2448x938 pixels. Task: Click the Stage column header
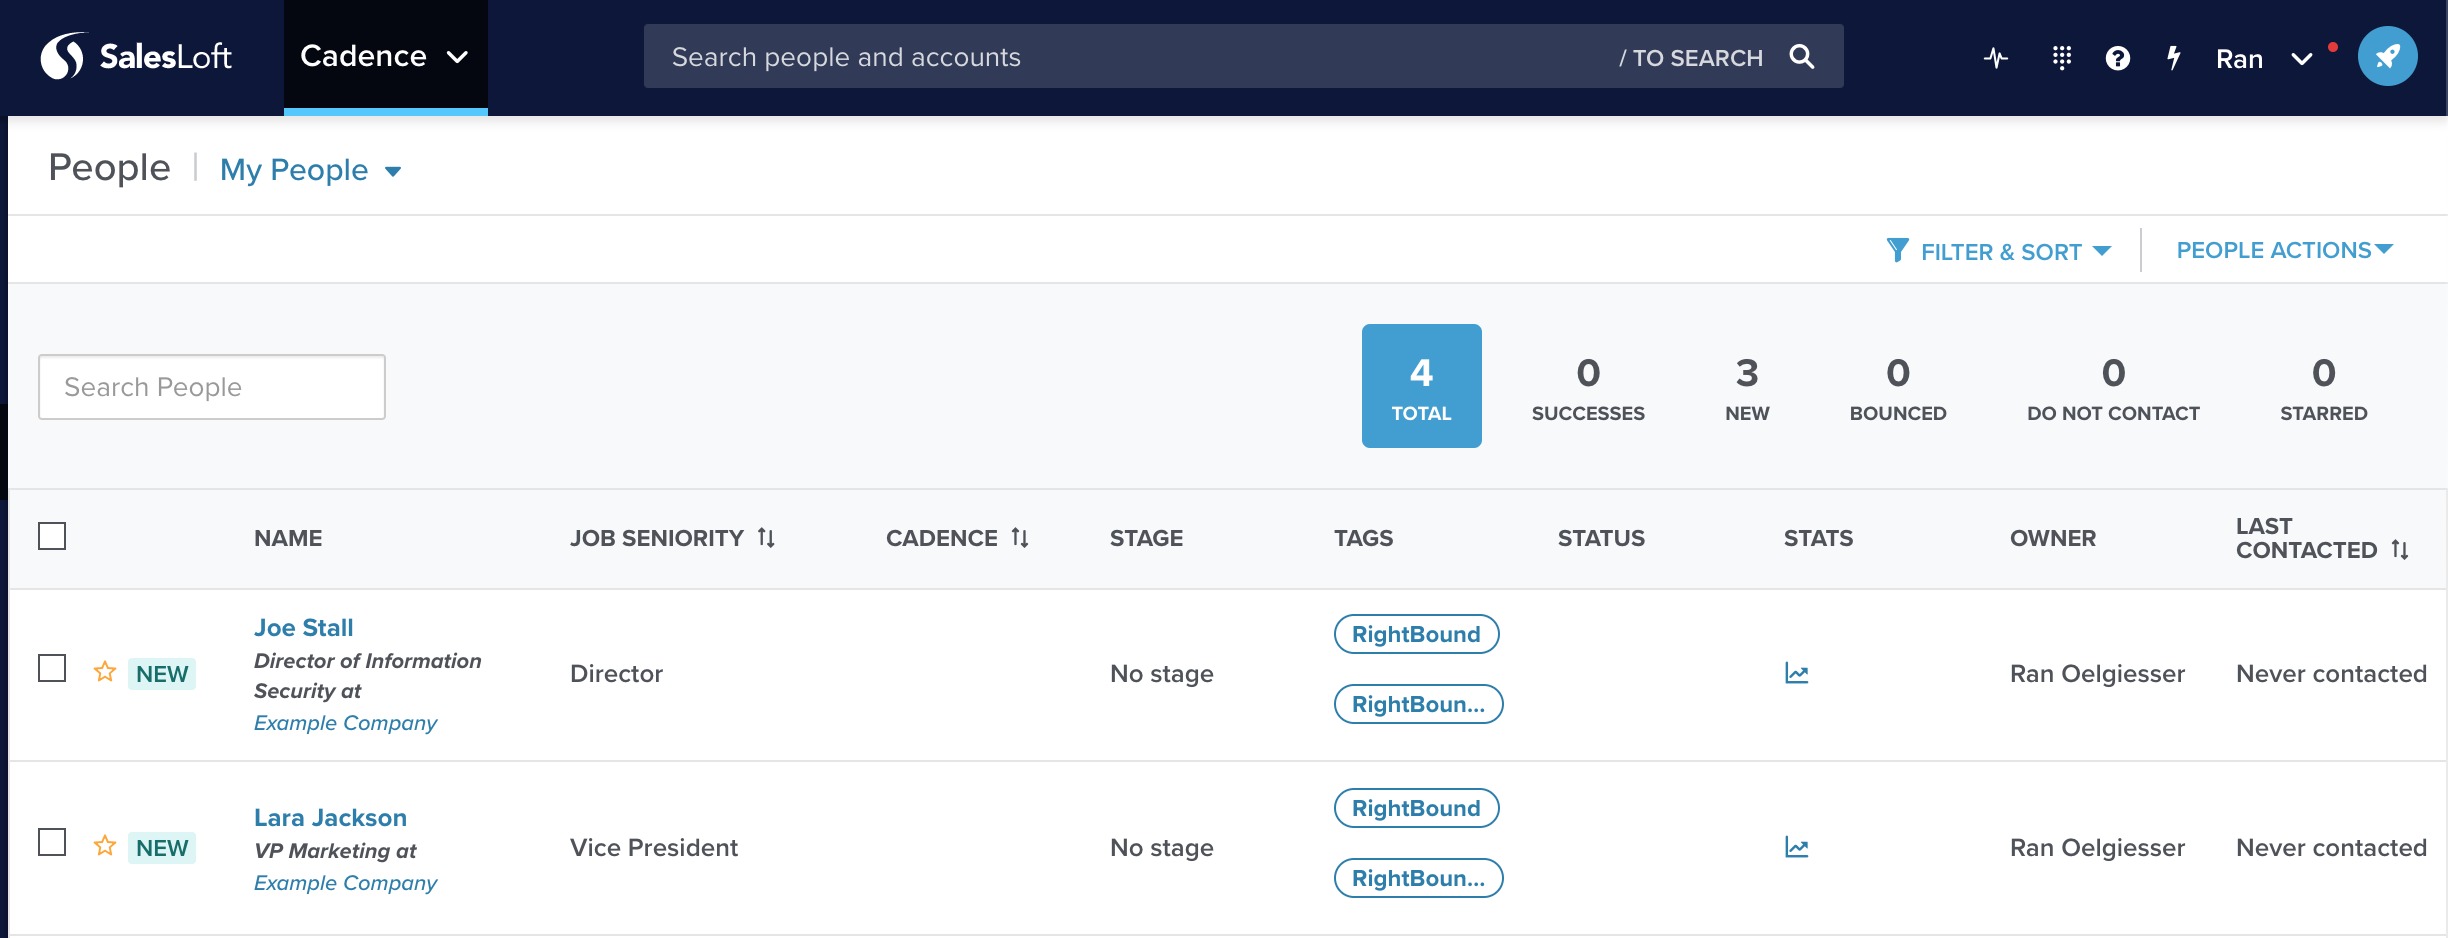point(1146,538)
